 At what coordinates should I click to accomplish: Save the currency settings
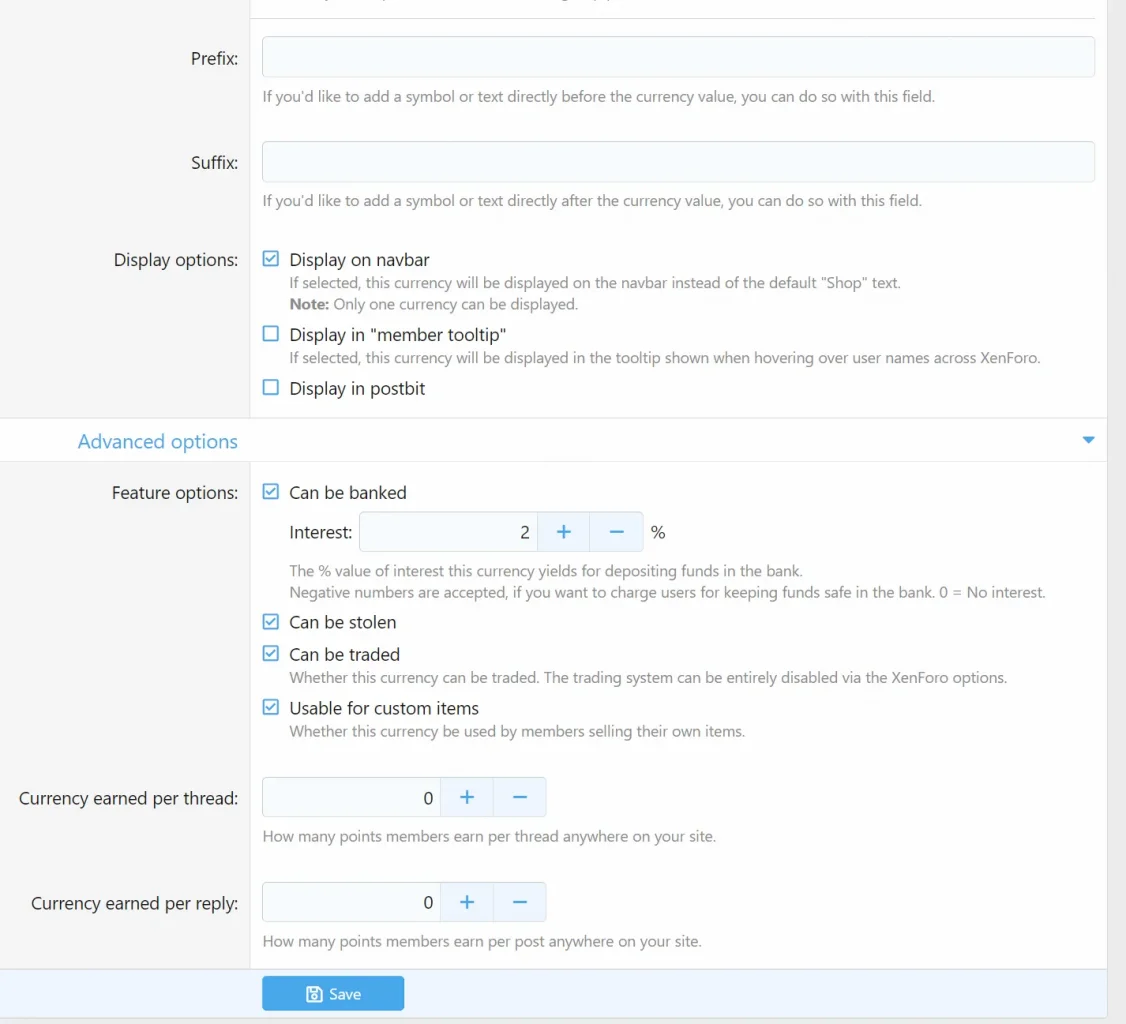point(333,993)
